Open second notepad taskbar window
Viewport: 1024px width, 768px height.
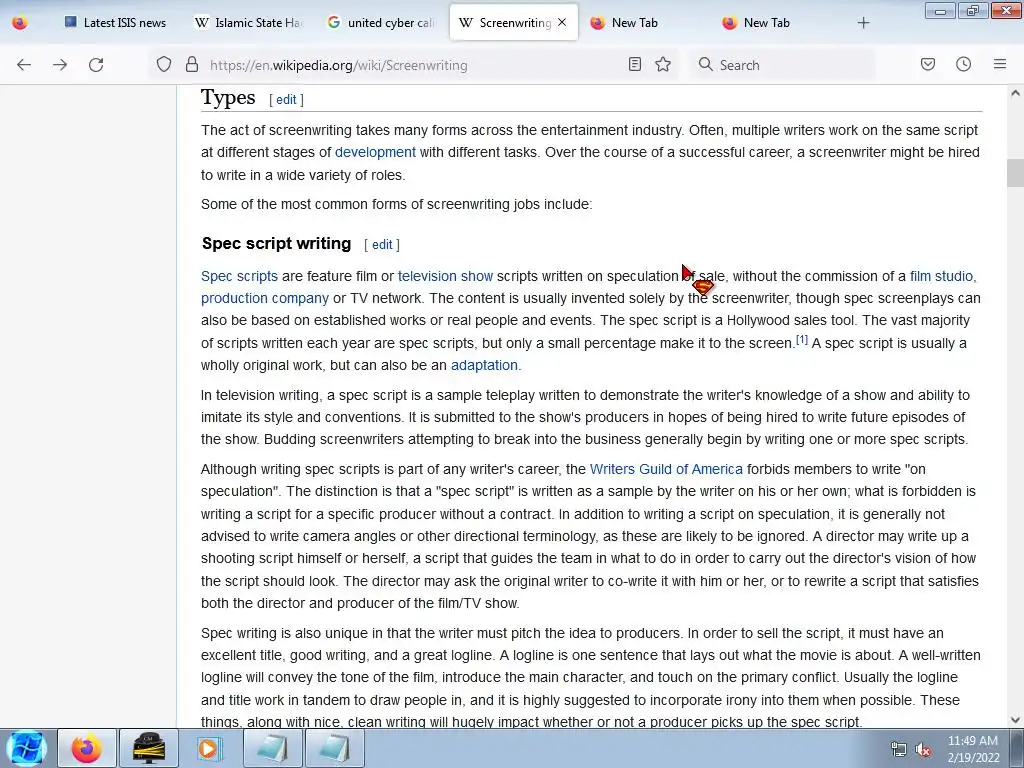[334, 748]
